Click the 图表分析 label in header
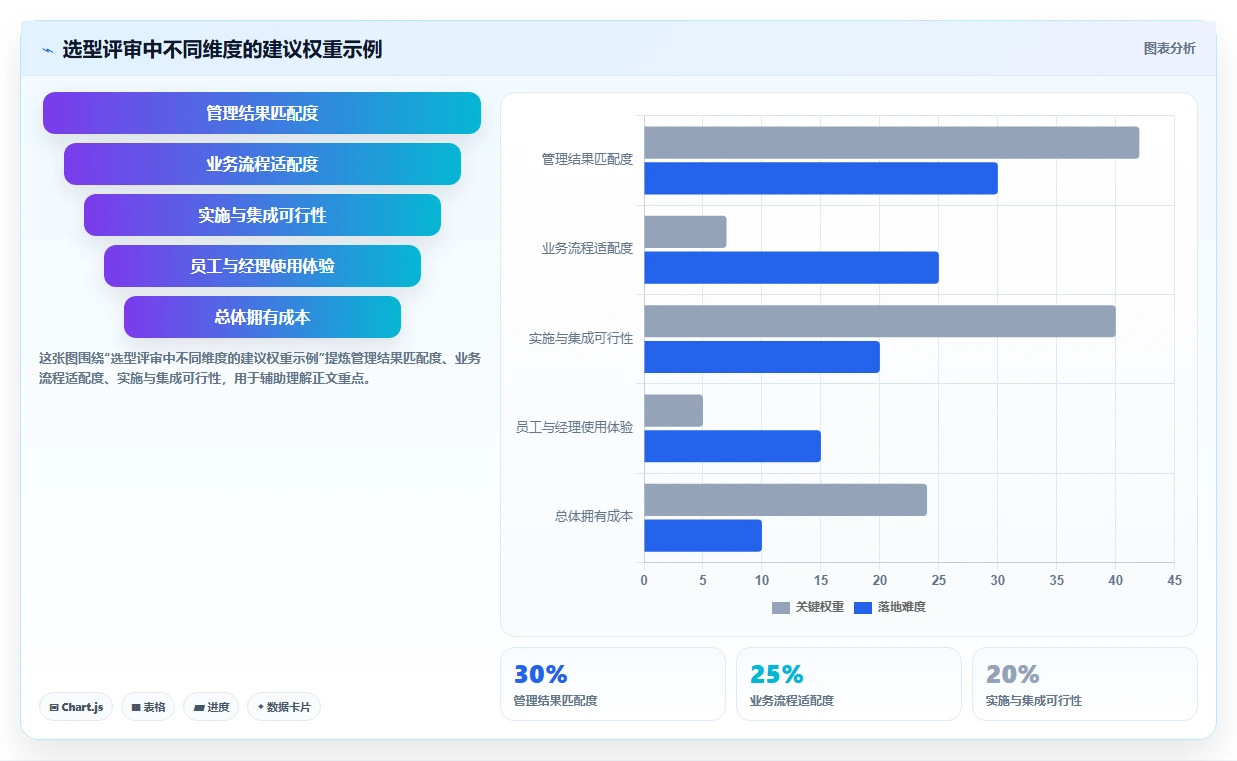 click(1169, 48)
